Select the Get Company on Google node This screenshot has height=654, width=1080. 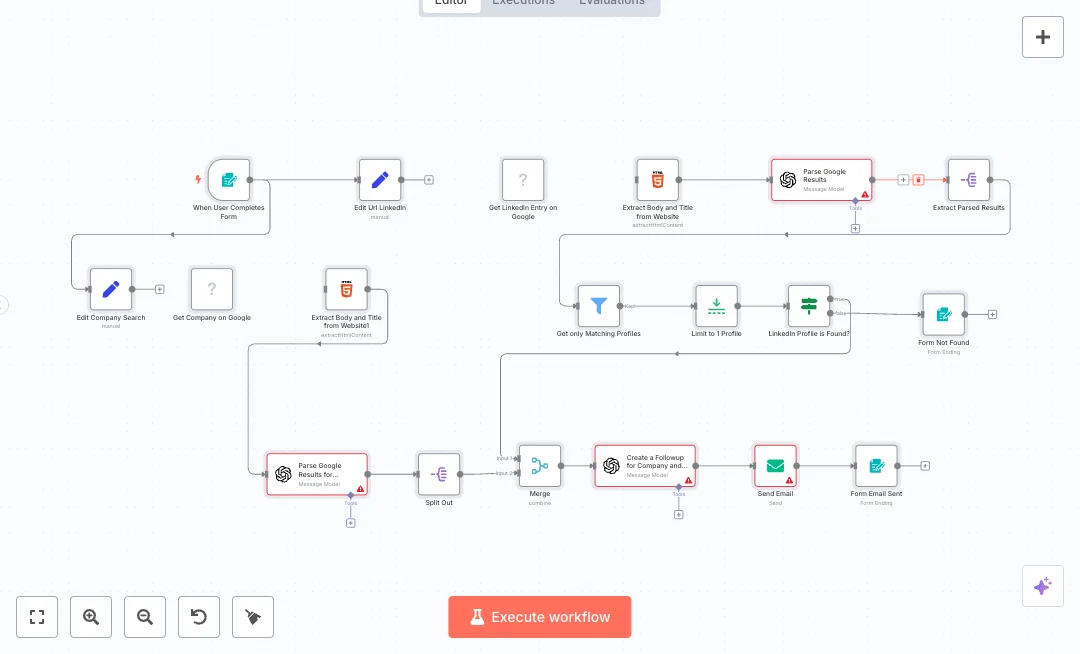[212, 289]
